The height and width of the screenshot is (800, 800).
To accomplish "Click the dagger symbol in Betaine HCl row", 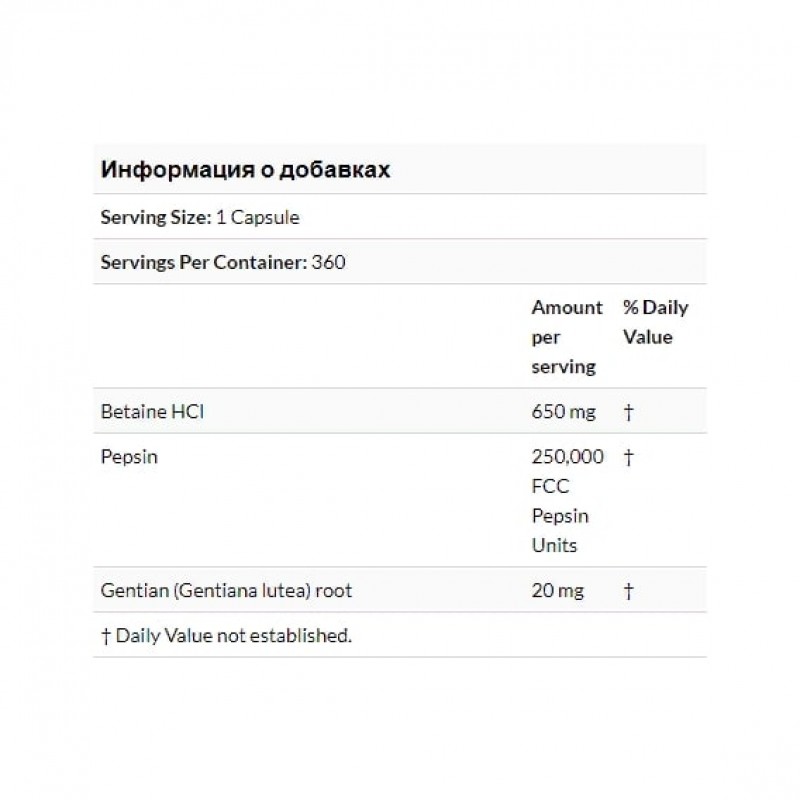I will 628,411.
